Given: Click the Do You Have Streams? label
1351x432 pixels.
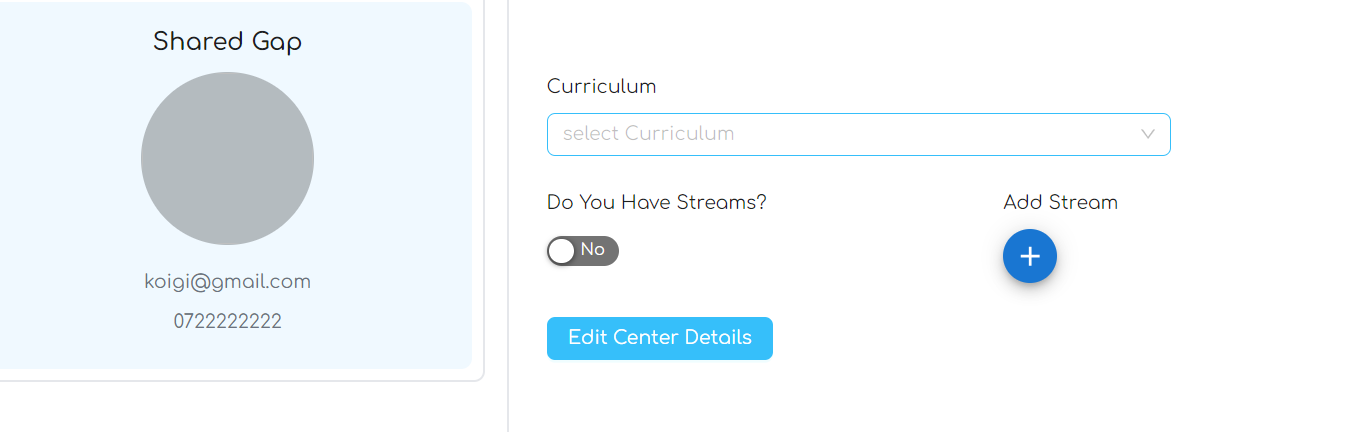Looking at the screenshot, I should [656, 202].
